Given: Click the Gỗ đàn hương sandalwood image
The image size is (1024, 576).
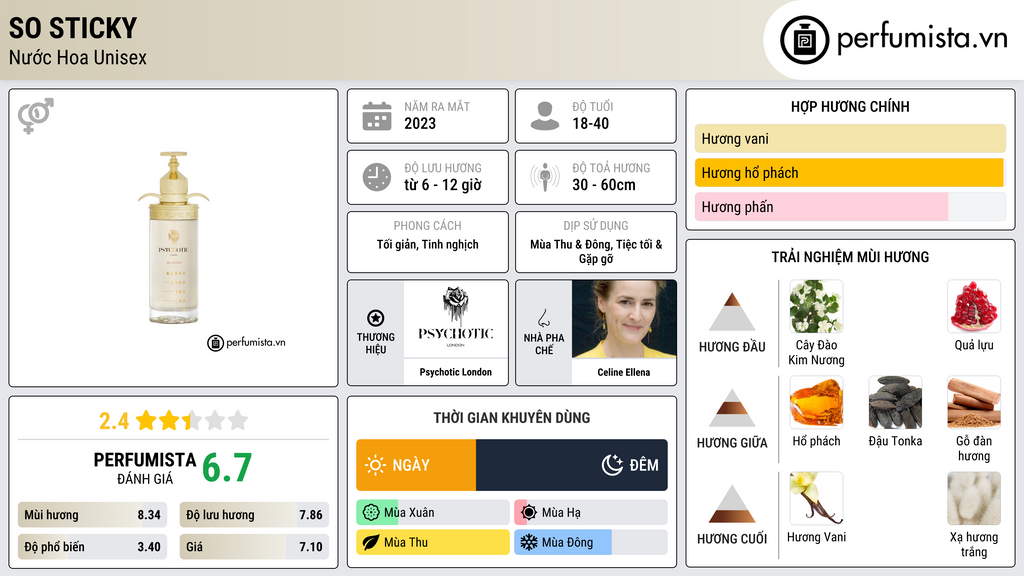Looking at the screenshot, I should pos(974,402).
